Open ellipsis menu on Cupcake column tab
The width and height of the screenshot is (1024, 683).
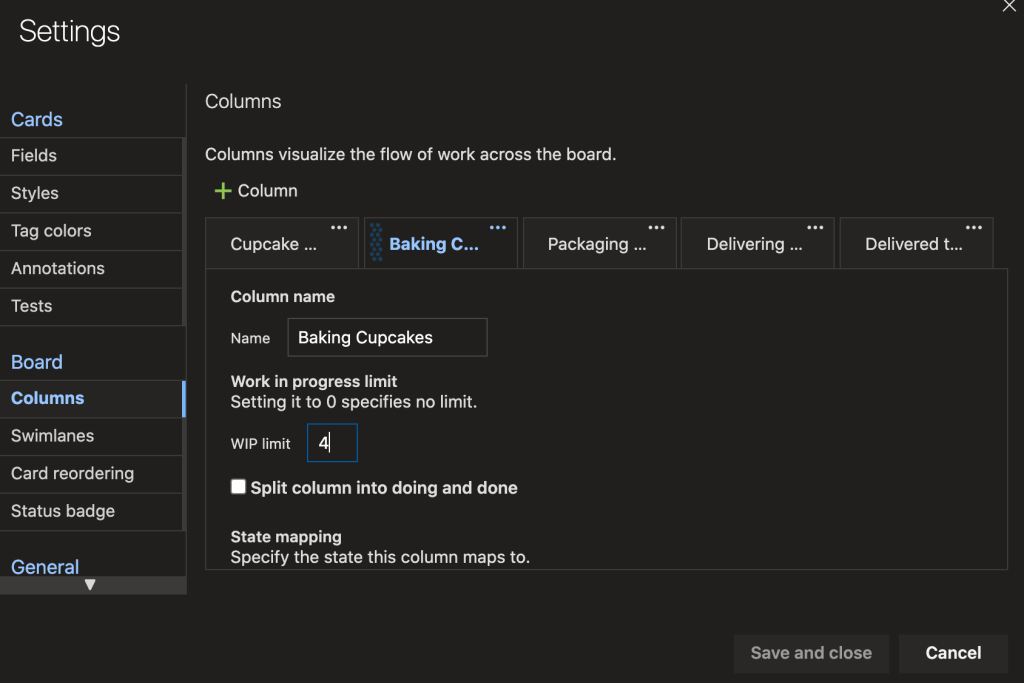pyautogui.click(x=339, y=228)
